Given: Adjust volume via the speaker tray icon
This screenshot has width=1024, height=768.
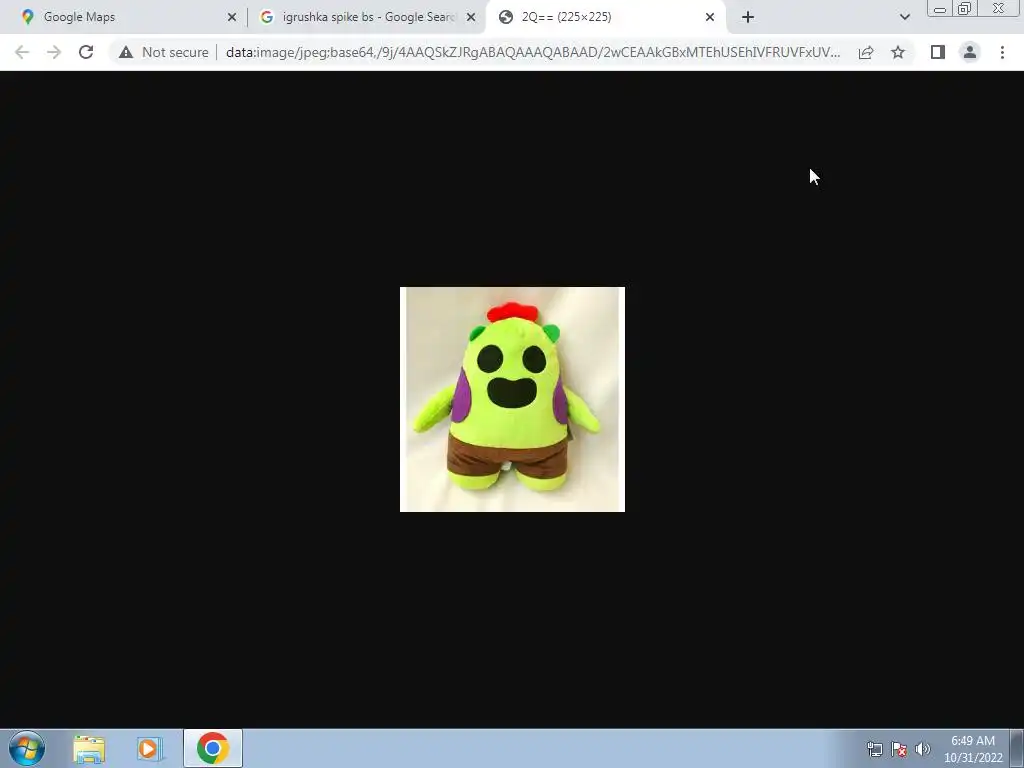Looking at the screenshot, I should click(923, 749).
